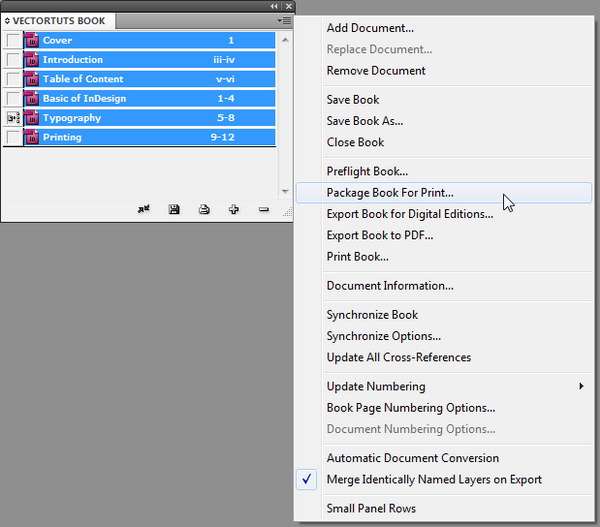600x527 pixels.
Task: Click page range 9-12 for Printing
Action: pos(222,137)
